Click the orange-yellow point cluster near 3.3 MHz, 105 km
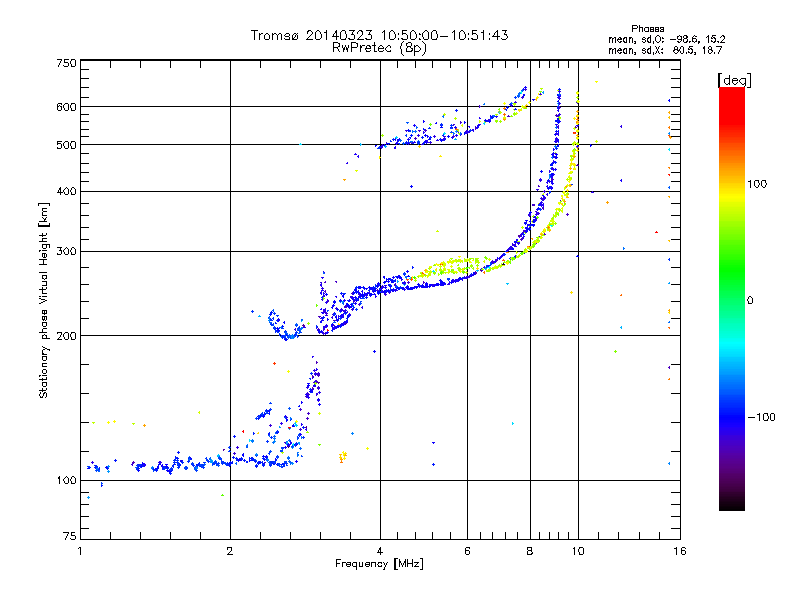The height and width of the screenshot is (600, 800). (343, 457)
